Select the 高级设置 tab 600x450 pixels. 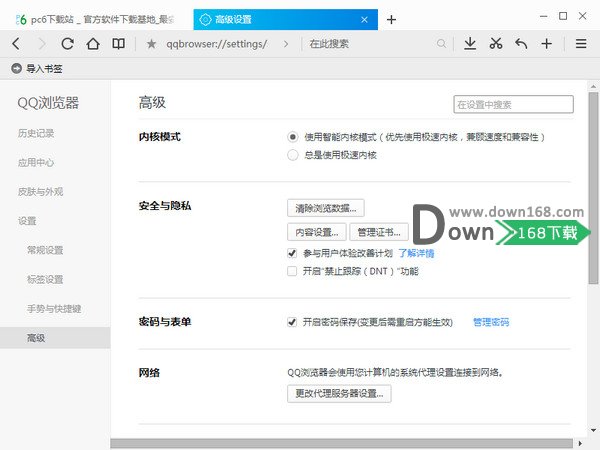pyautogui.click(x=285, y=20)
